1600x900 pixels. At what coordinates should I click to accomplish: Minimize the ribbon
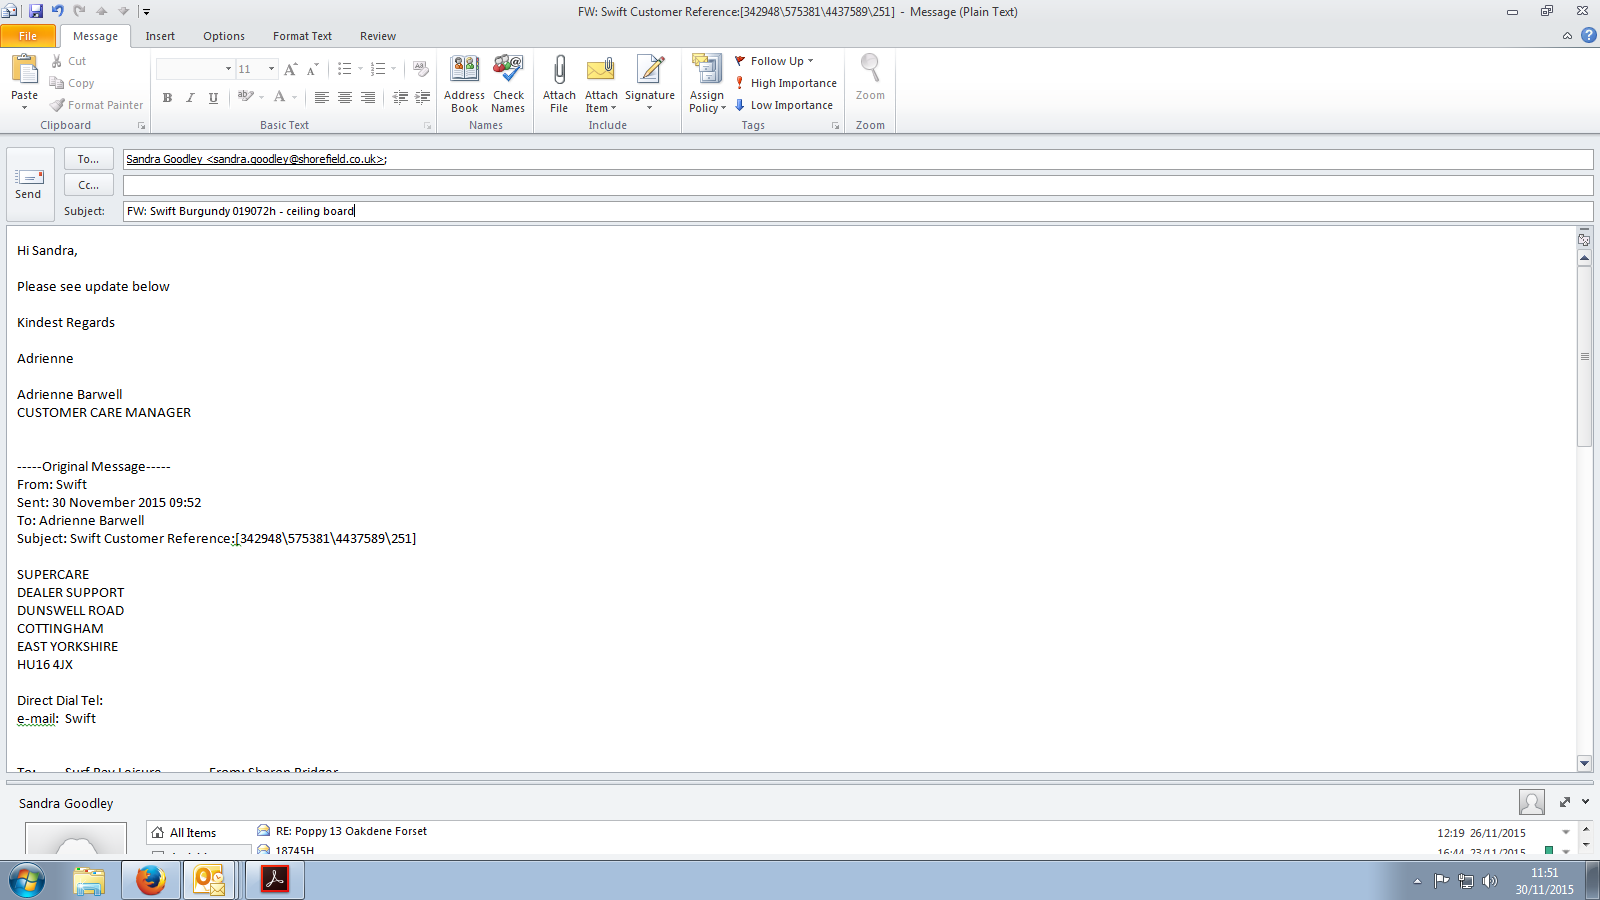pyautogui.click(x=1567, y=36)
